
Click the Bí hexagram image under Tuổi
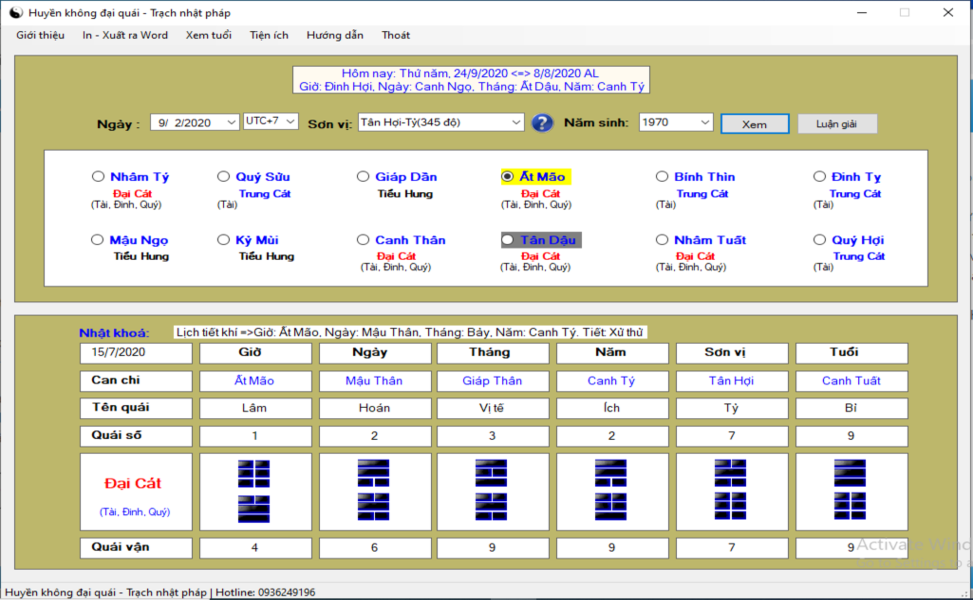coord(850,490)
